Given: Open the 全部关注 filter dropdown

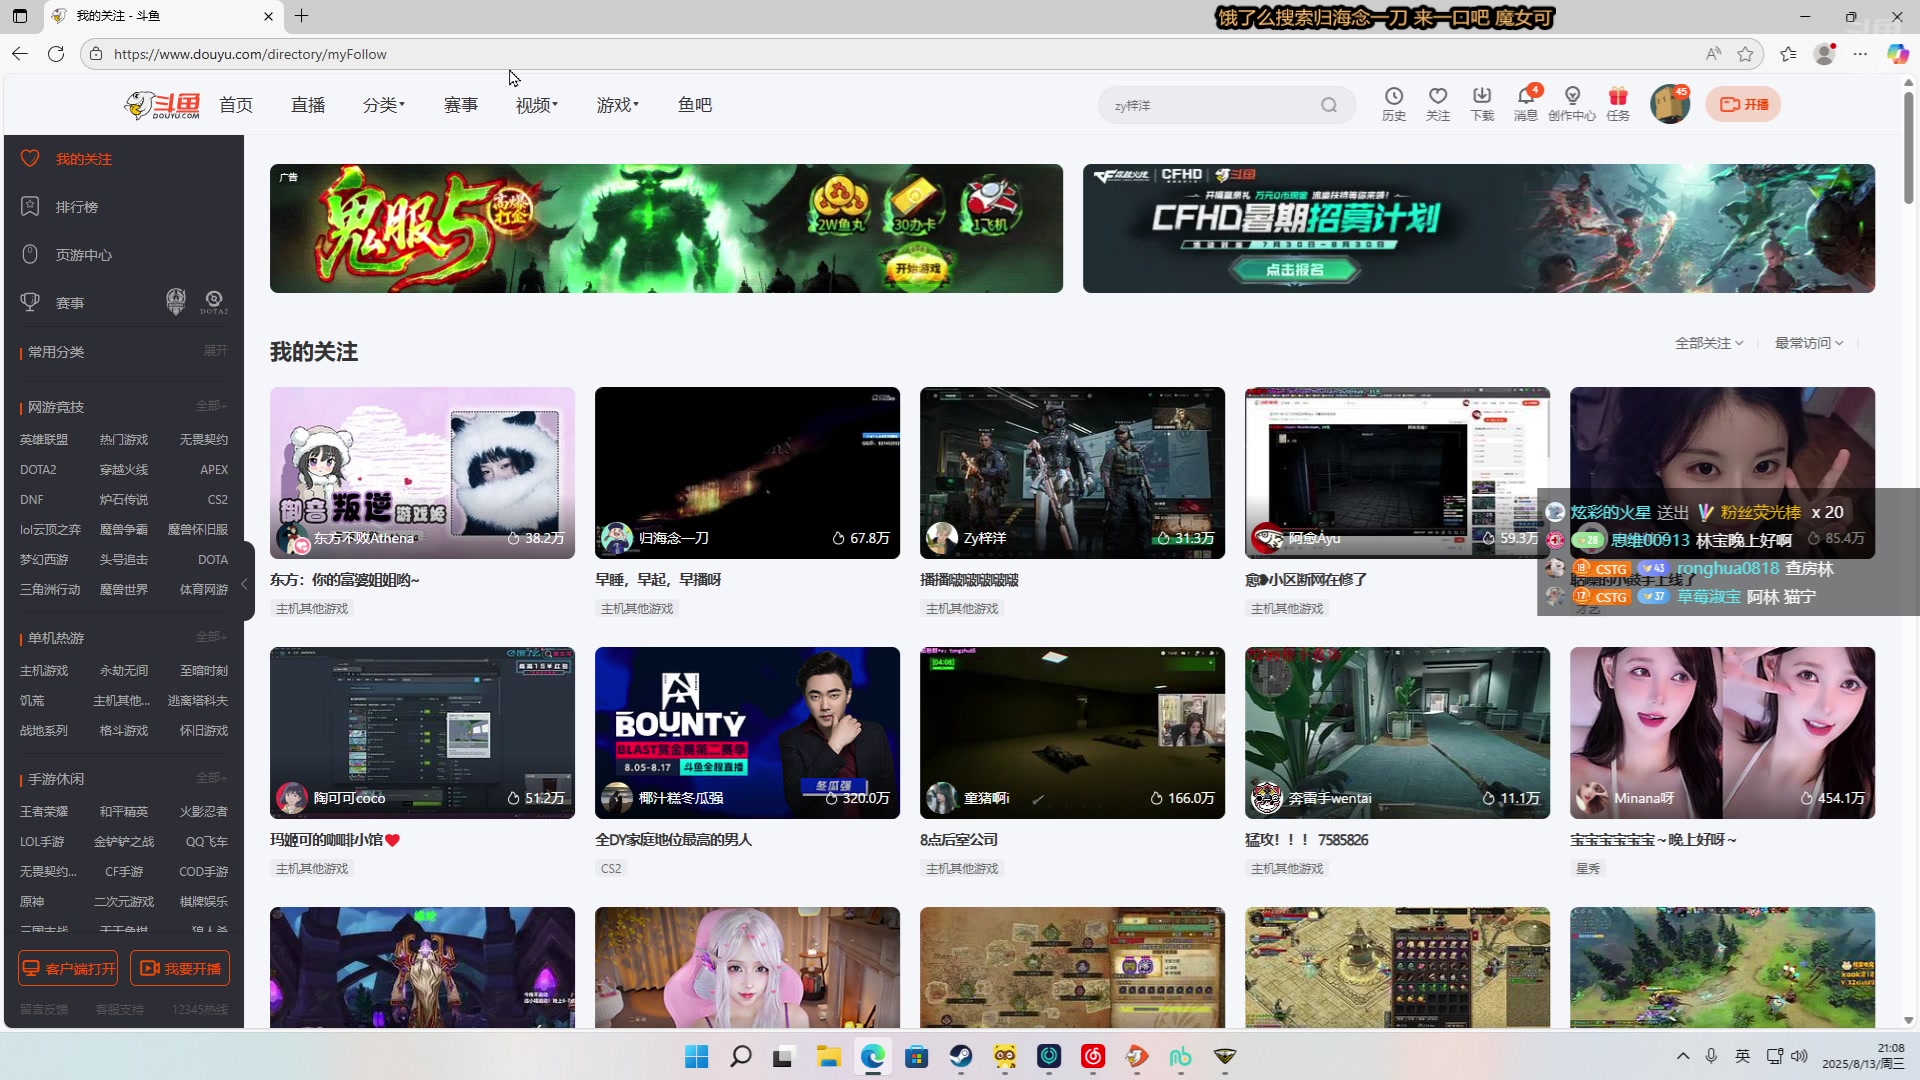Looking at the screenshot, I should coord(1709,343).
